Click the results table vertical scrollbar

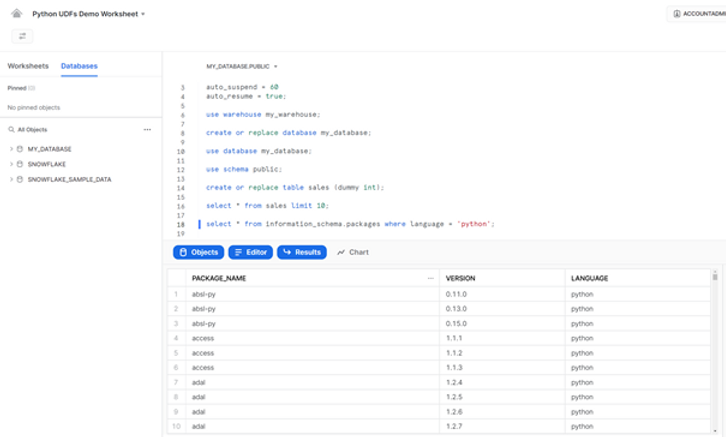point(715,277)
